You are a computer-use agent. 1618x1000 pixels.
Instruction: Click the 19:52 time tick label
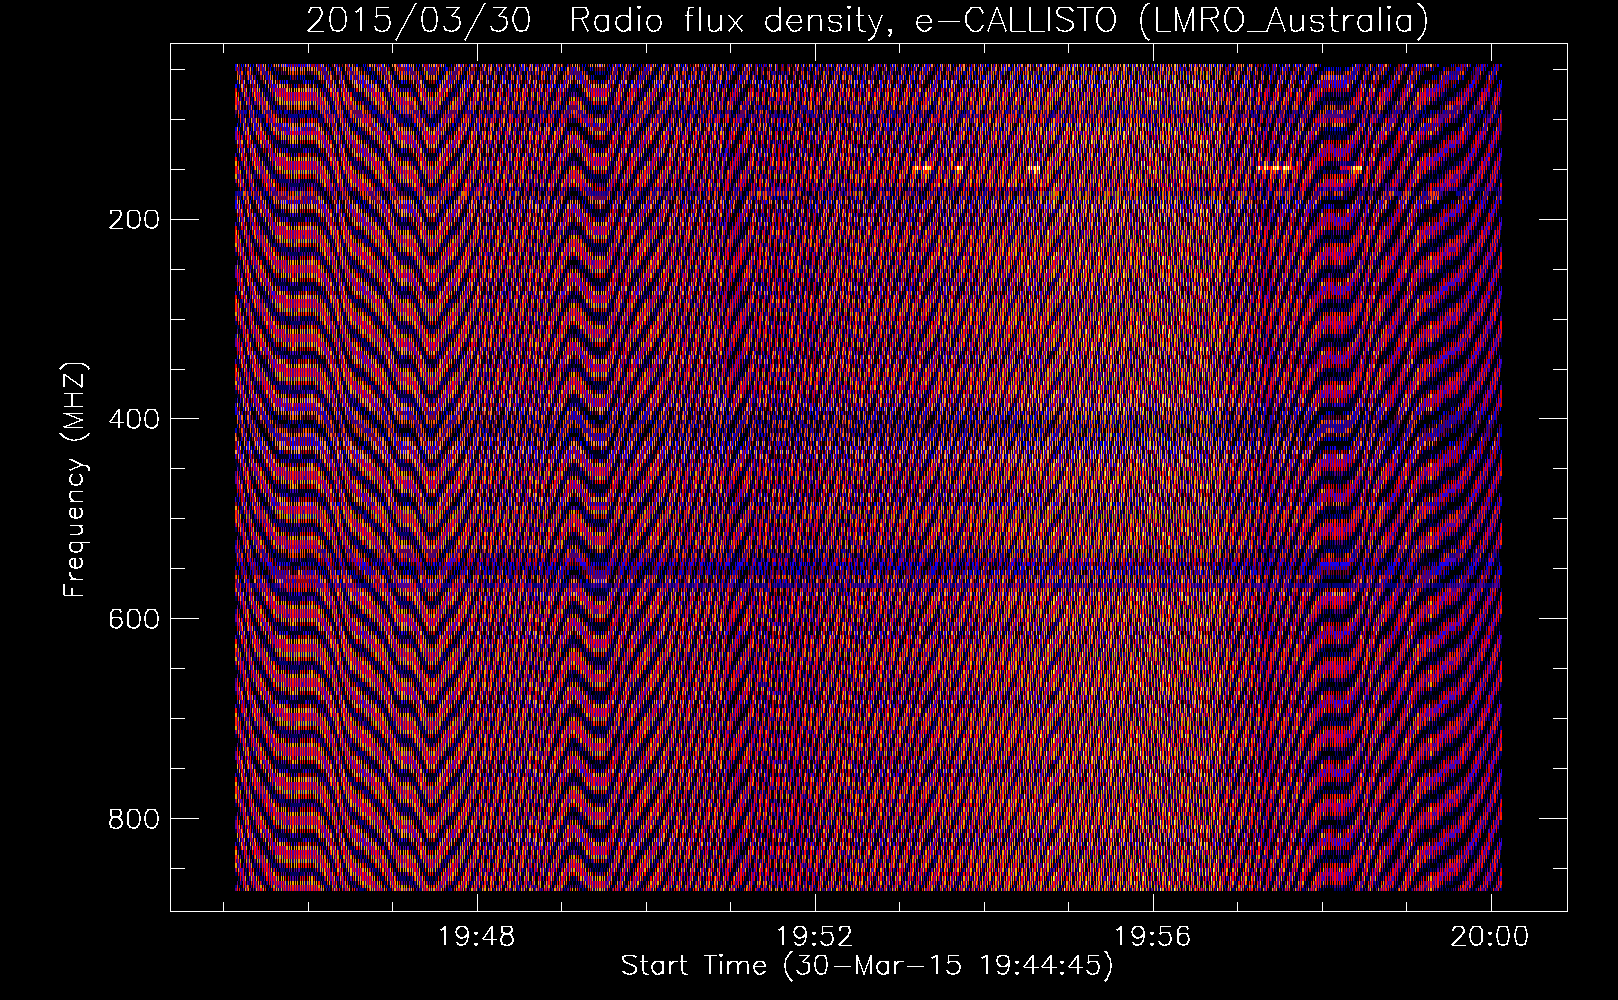click(816, 937)
